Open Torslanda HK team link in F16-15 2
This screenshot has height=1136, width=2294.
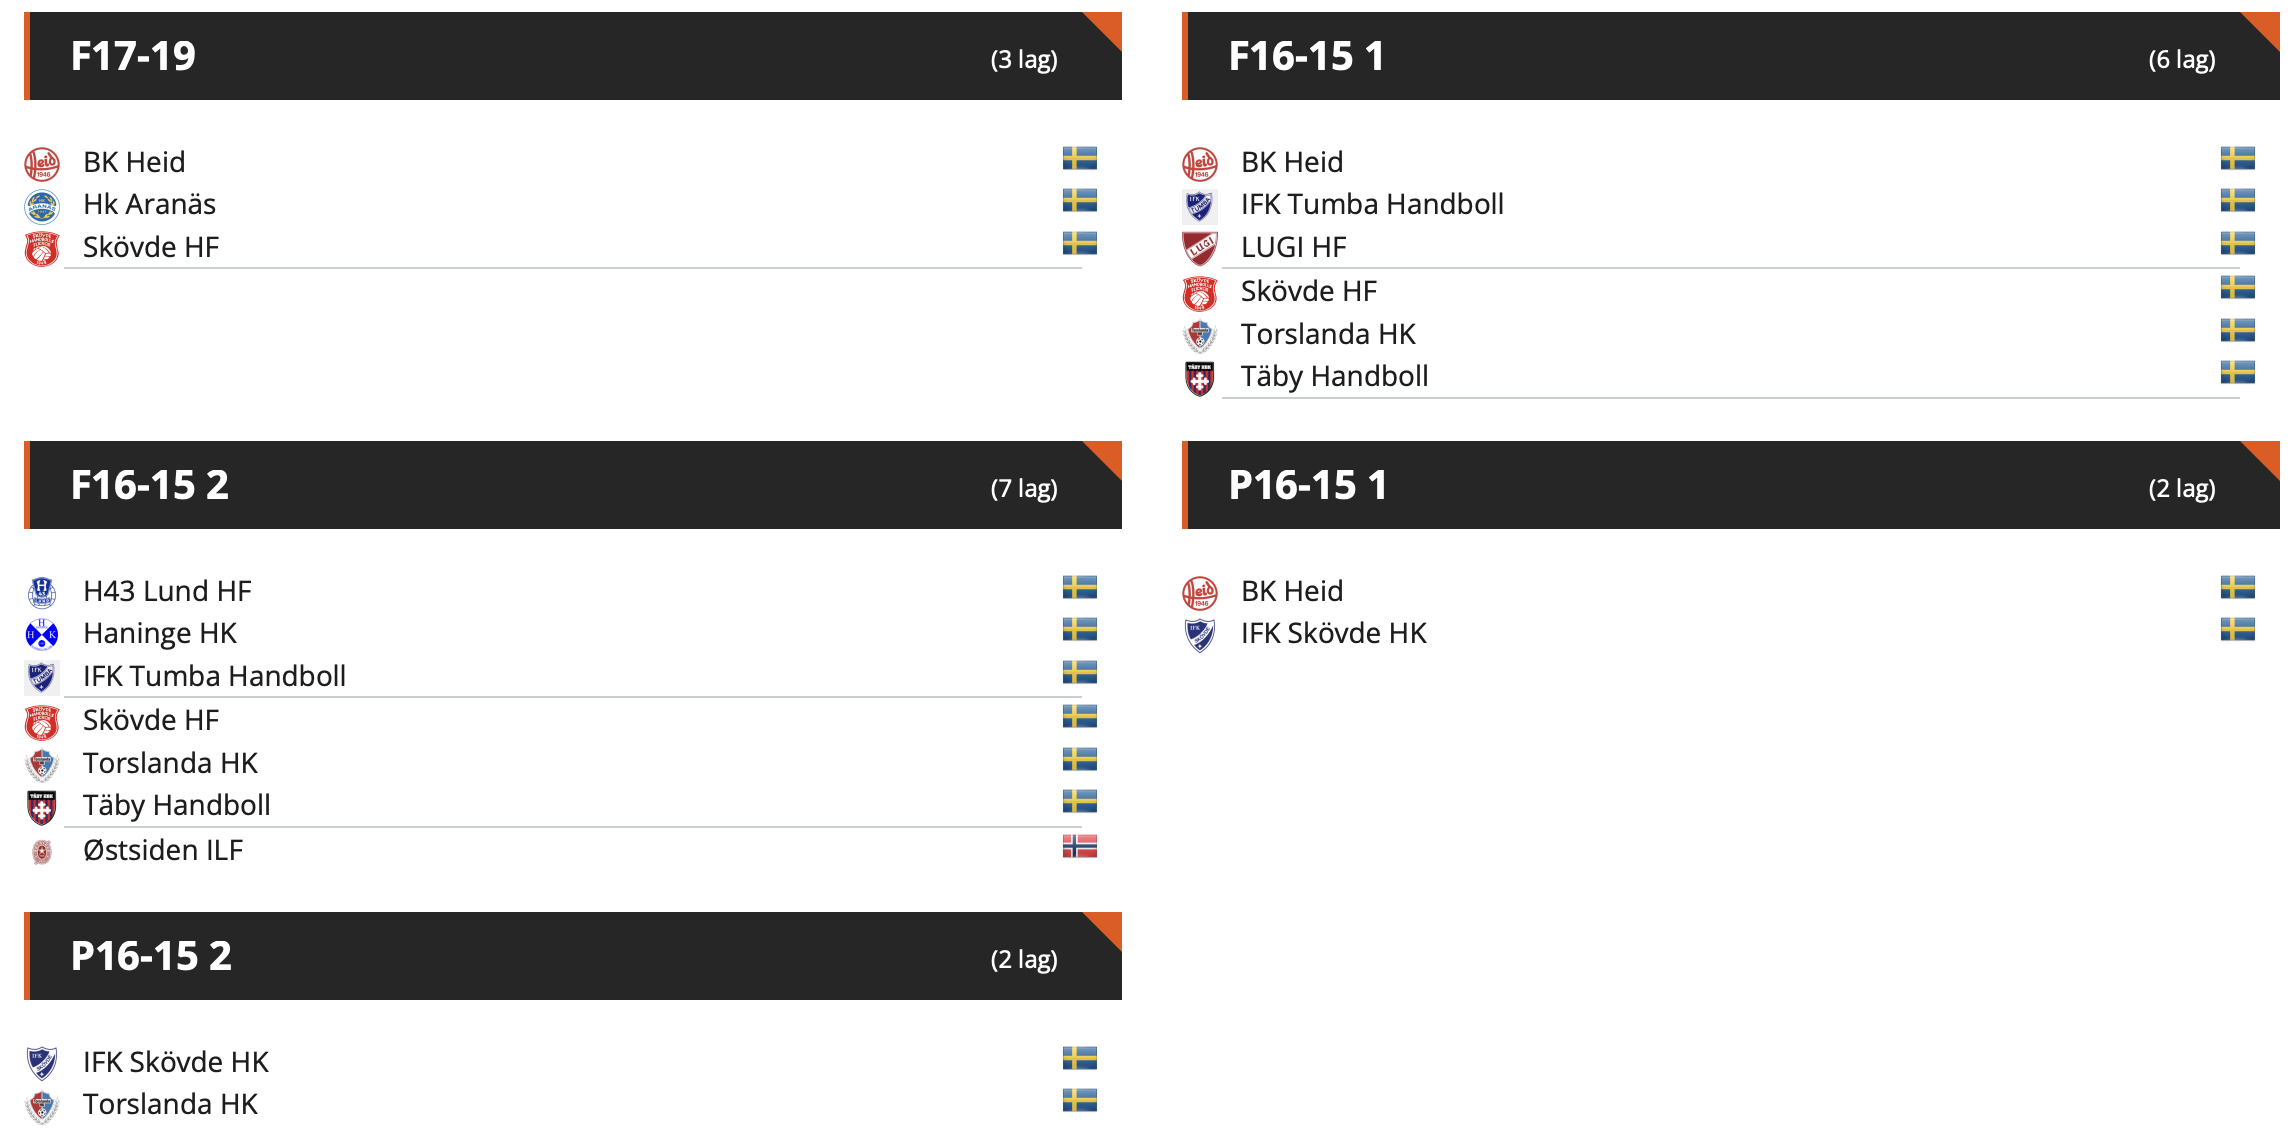point(170,763)
